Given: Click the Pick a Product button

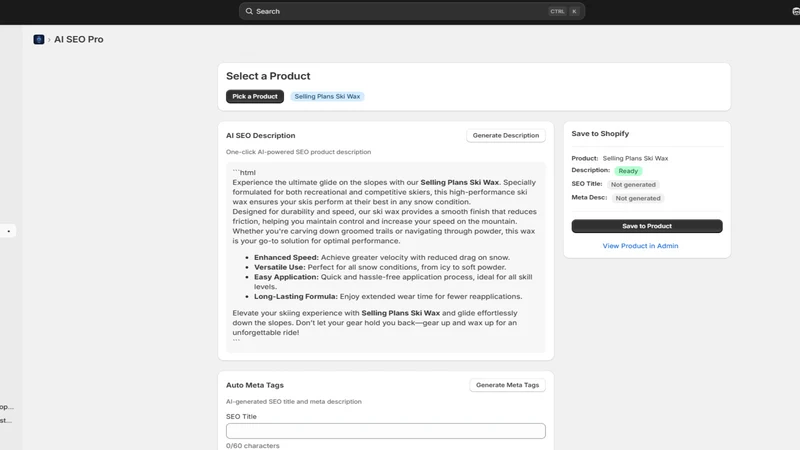Looking at the screenshot, I should 255,96.
